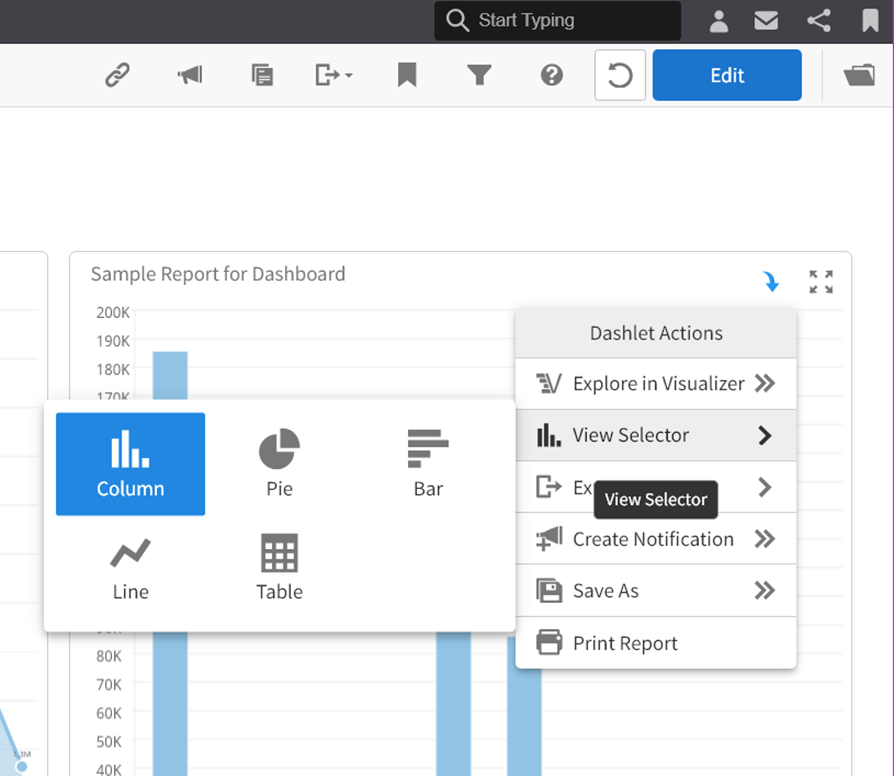Select the Pie chart view
Viewport: 894px width, 776px height.
tap(279, 464)
